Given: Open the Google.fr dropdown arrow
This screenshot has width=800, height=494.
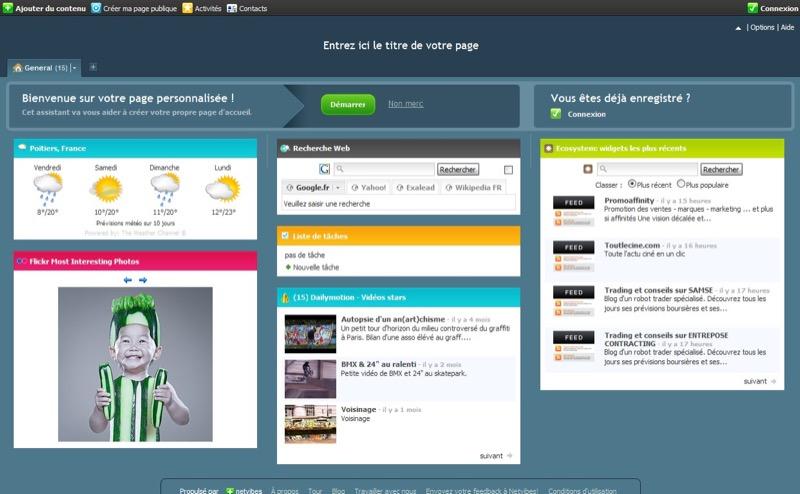Looking at the screenshot, I should point(338,188).
